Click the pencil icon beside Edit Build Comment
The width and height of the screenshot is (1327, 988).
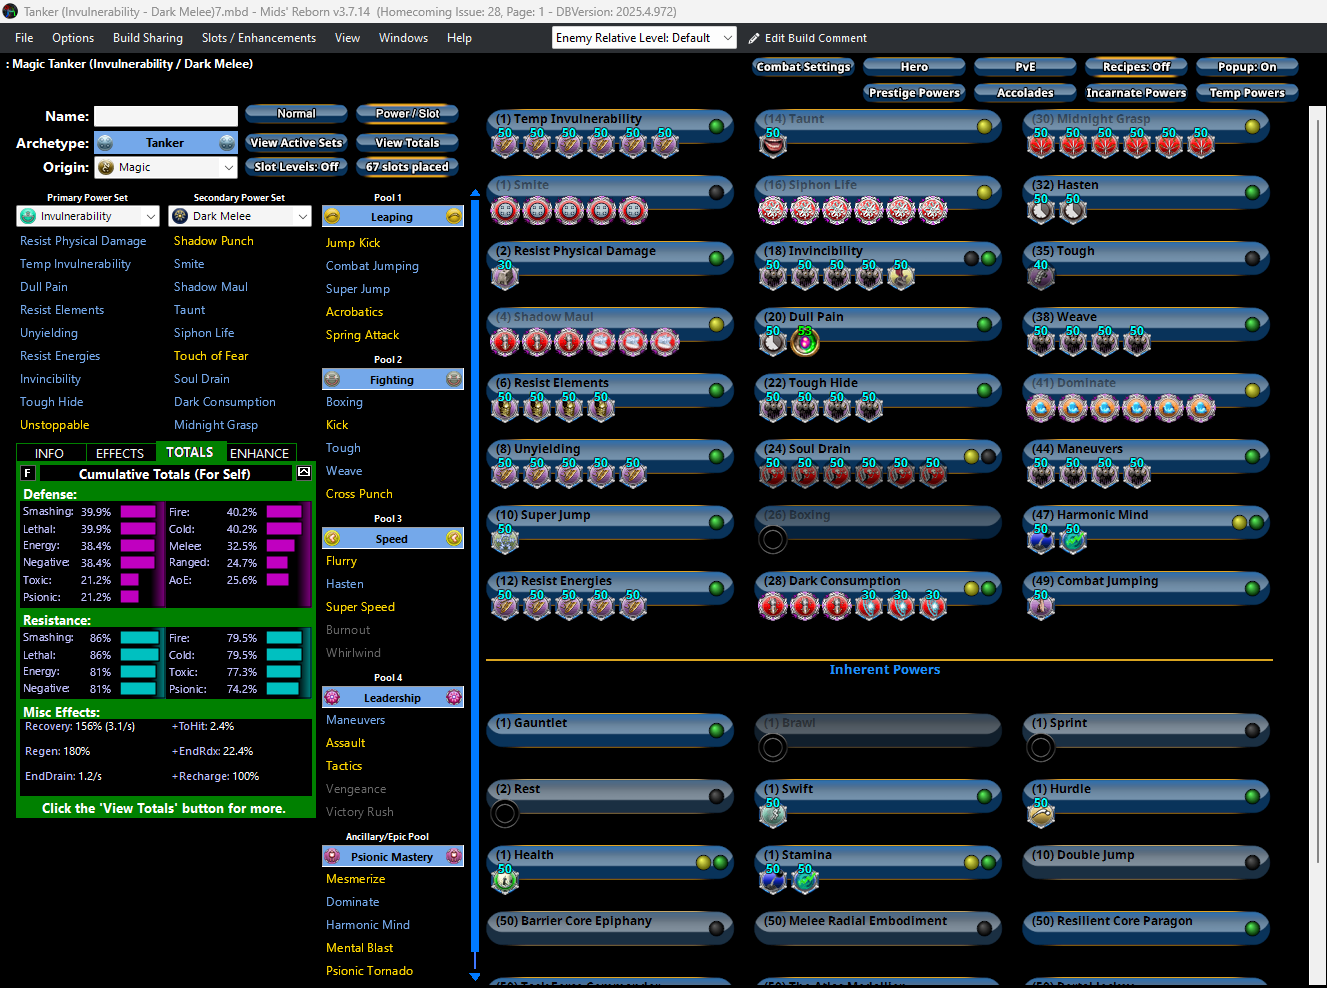tap(754, 38)
